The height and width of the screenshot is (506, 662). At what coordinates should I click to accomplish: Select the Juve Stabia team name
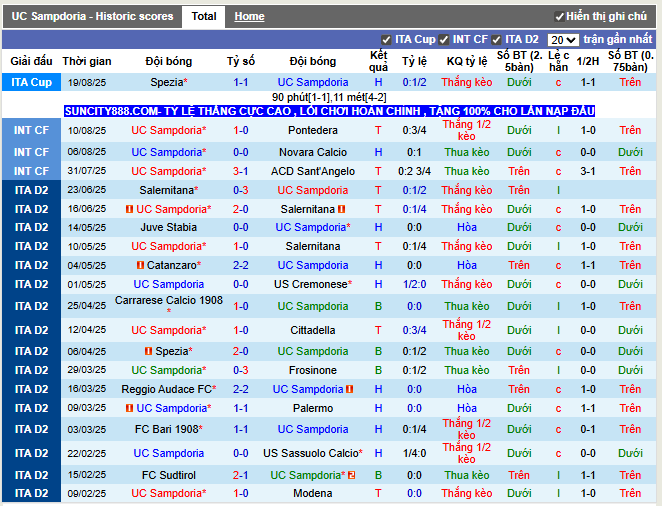click(x=168, y=227)
